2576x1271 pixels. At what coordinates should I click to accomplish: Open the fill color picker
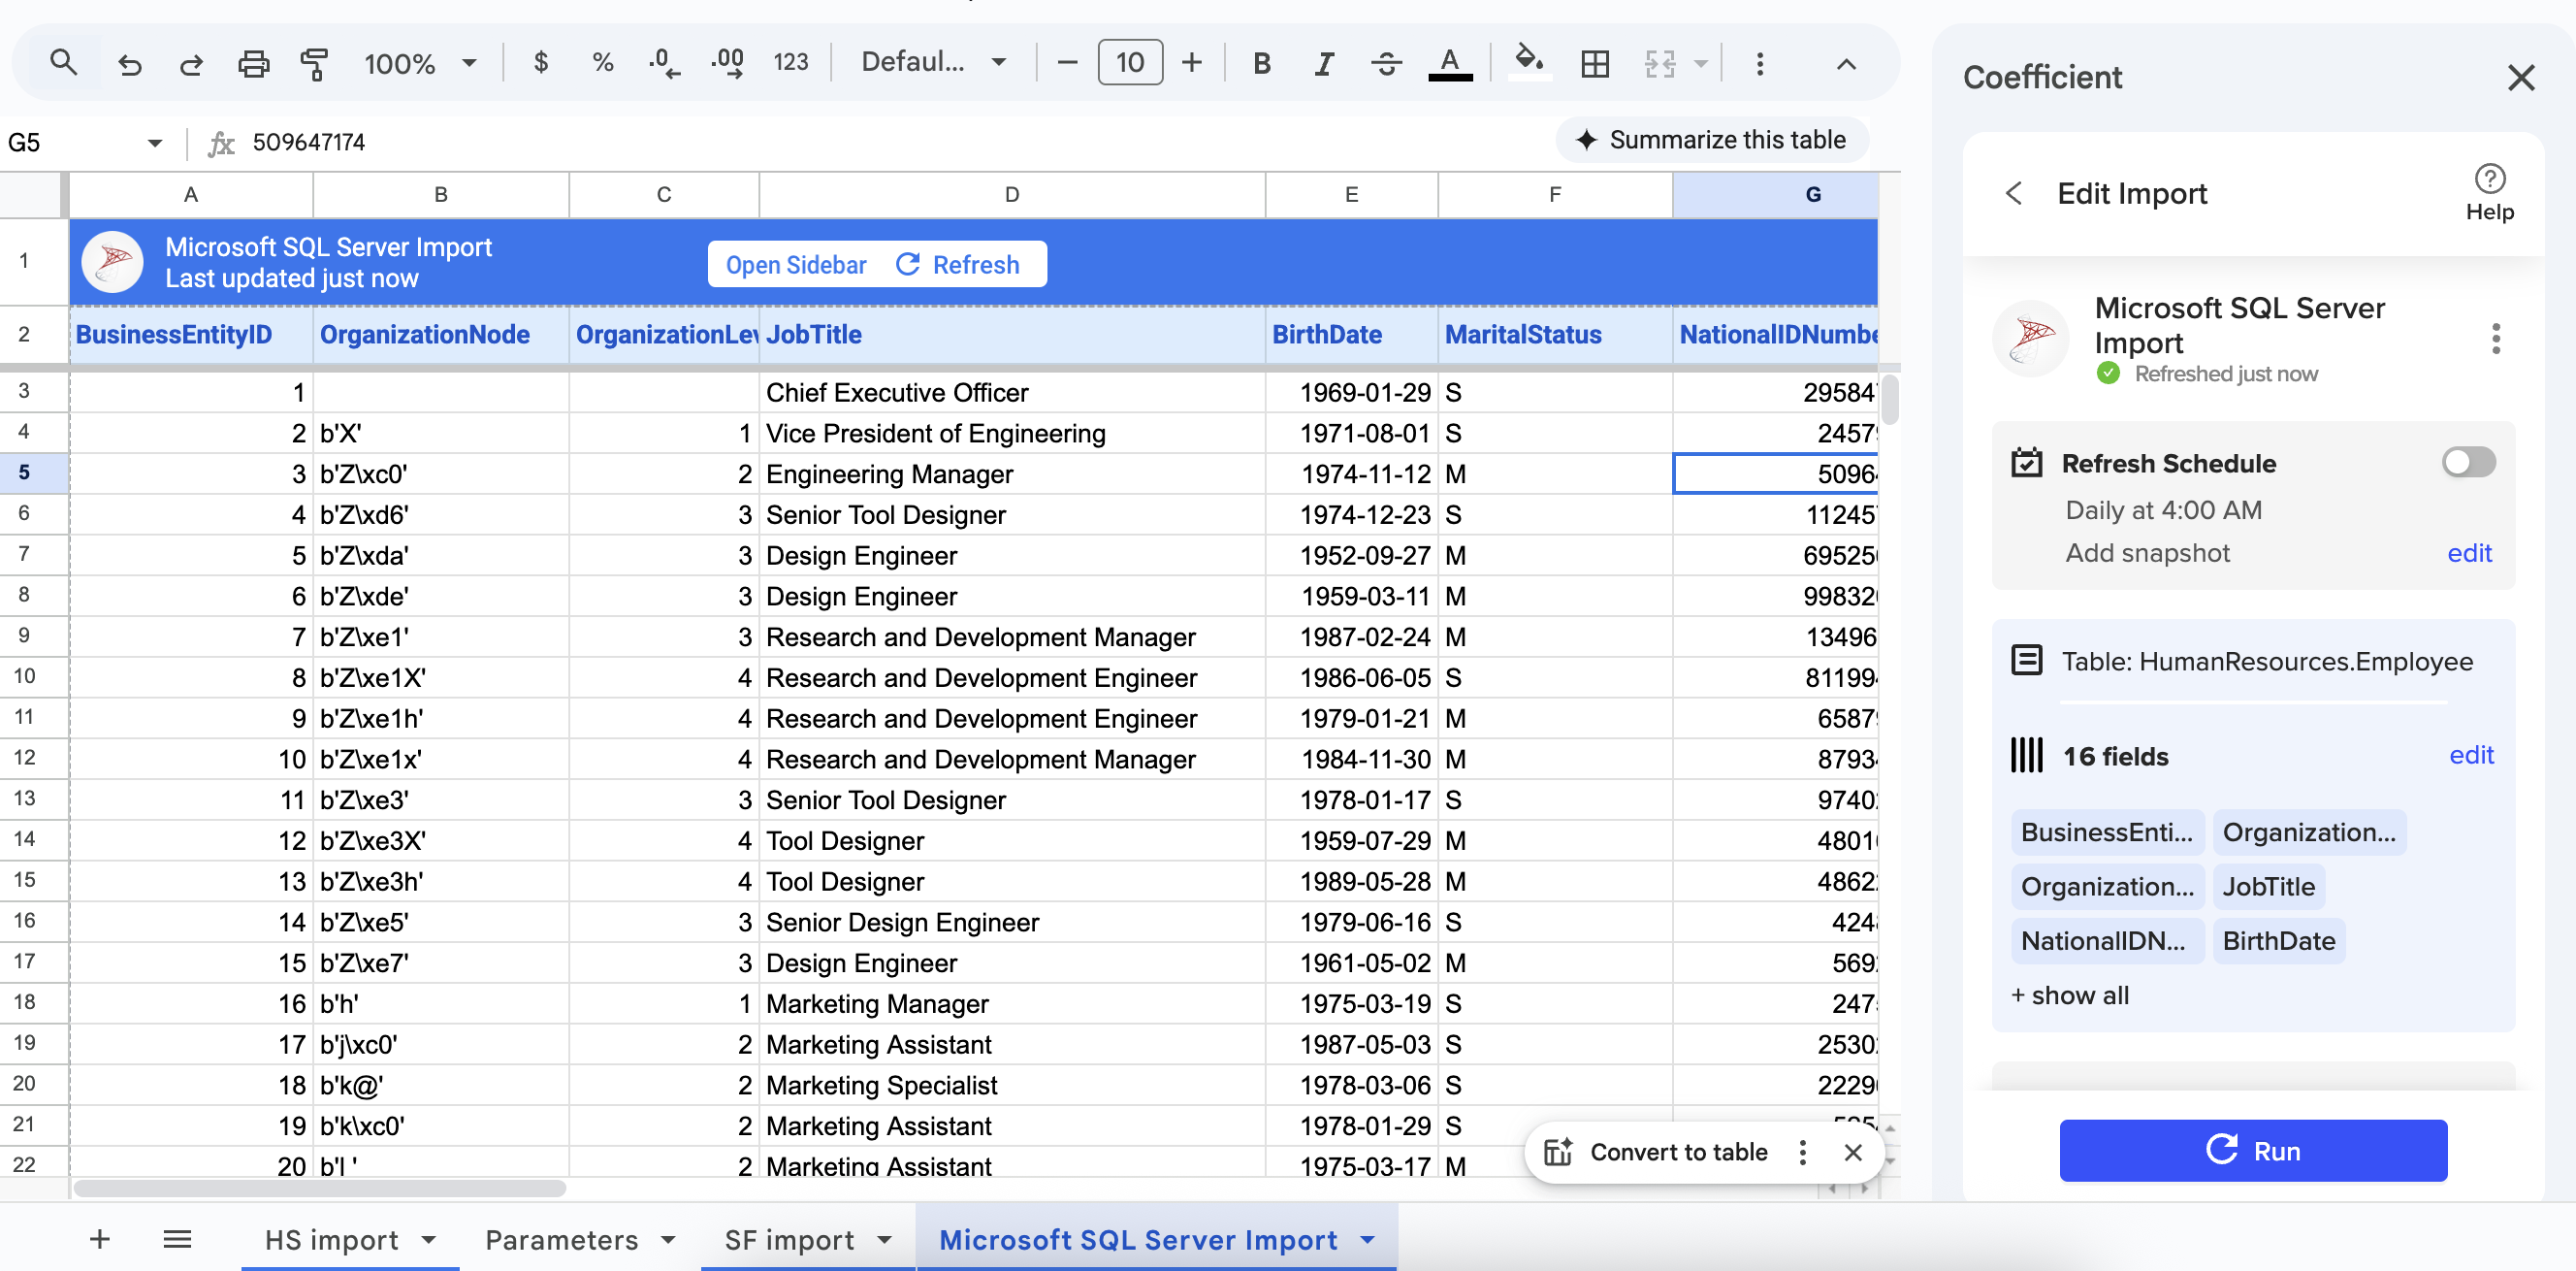(x=1527, y=63)
